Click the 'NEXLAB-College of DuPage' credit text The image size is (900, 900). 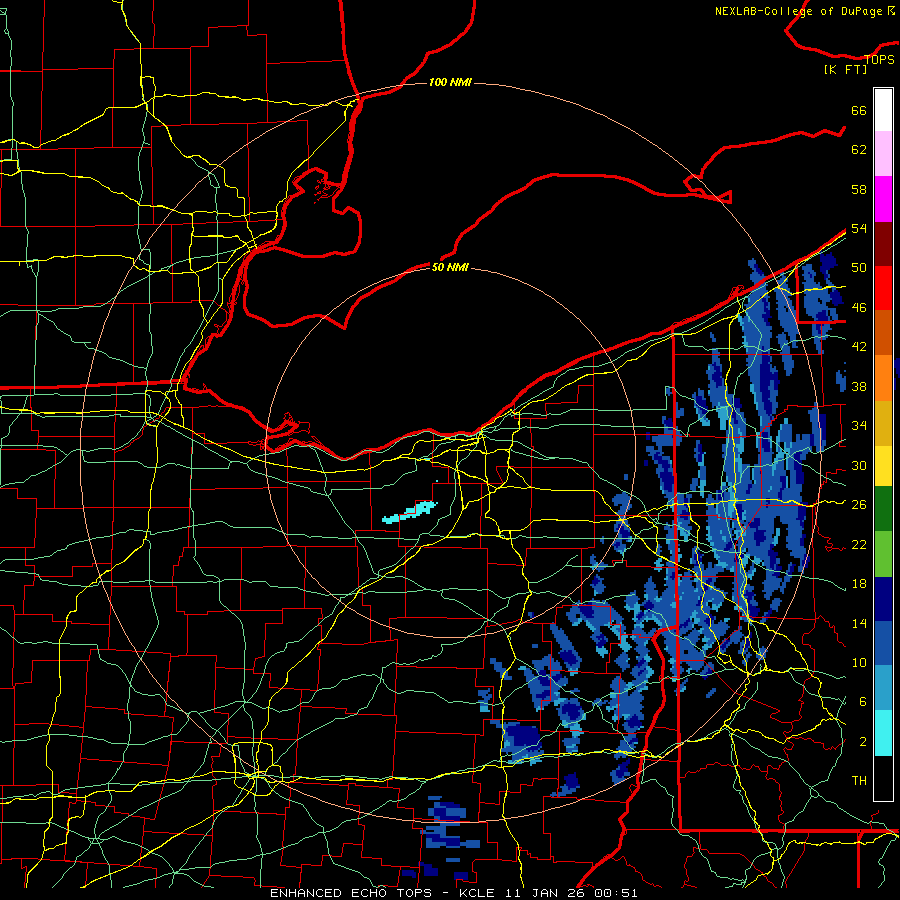click(799, 11)
